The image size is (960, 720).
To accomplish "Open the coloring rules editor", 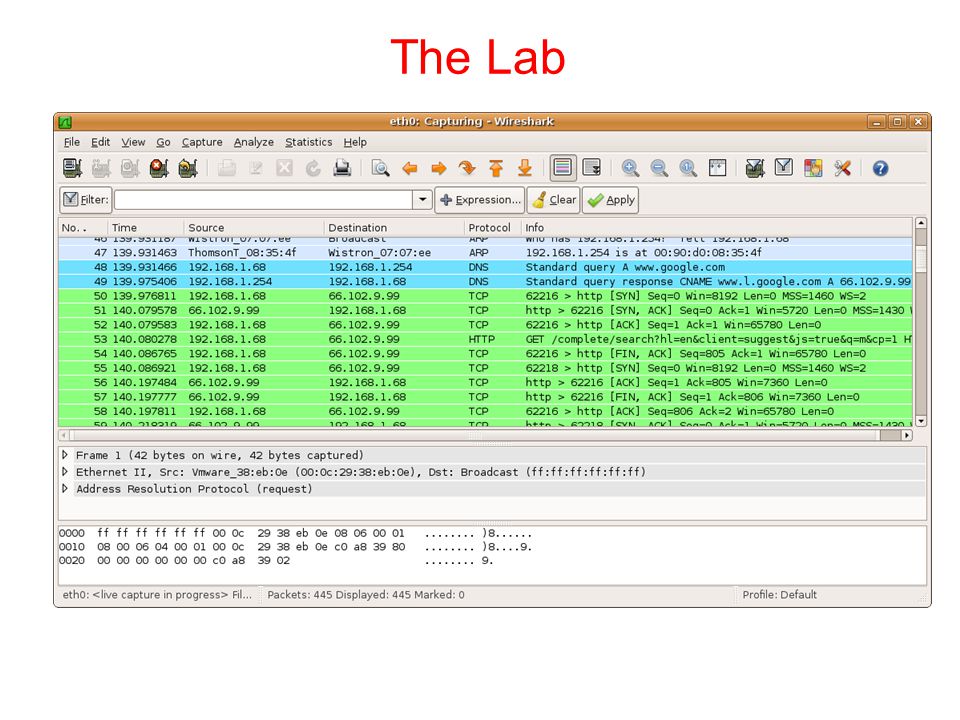I will [813, 168].
